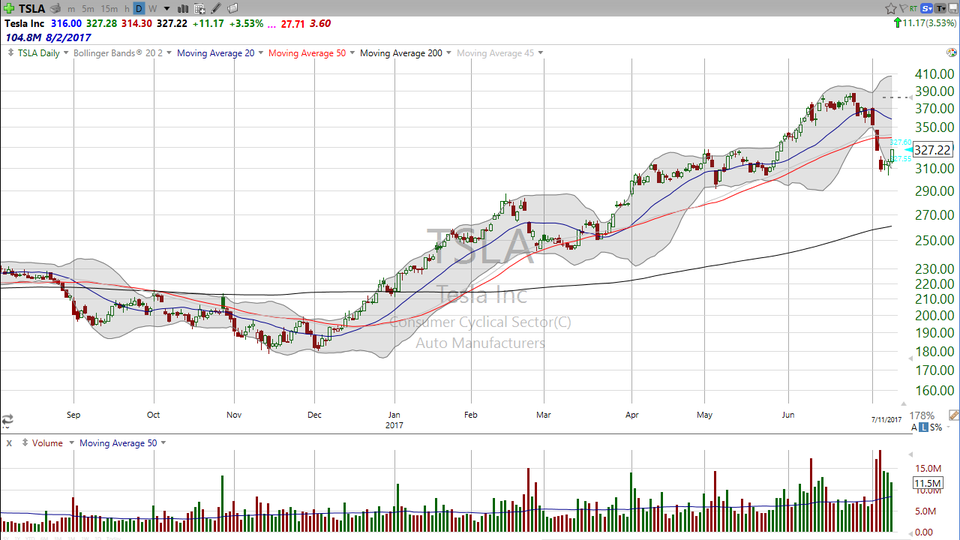
Task: Click the Moving Average 200 label
Action: 401,53
